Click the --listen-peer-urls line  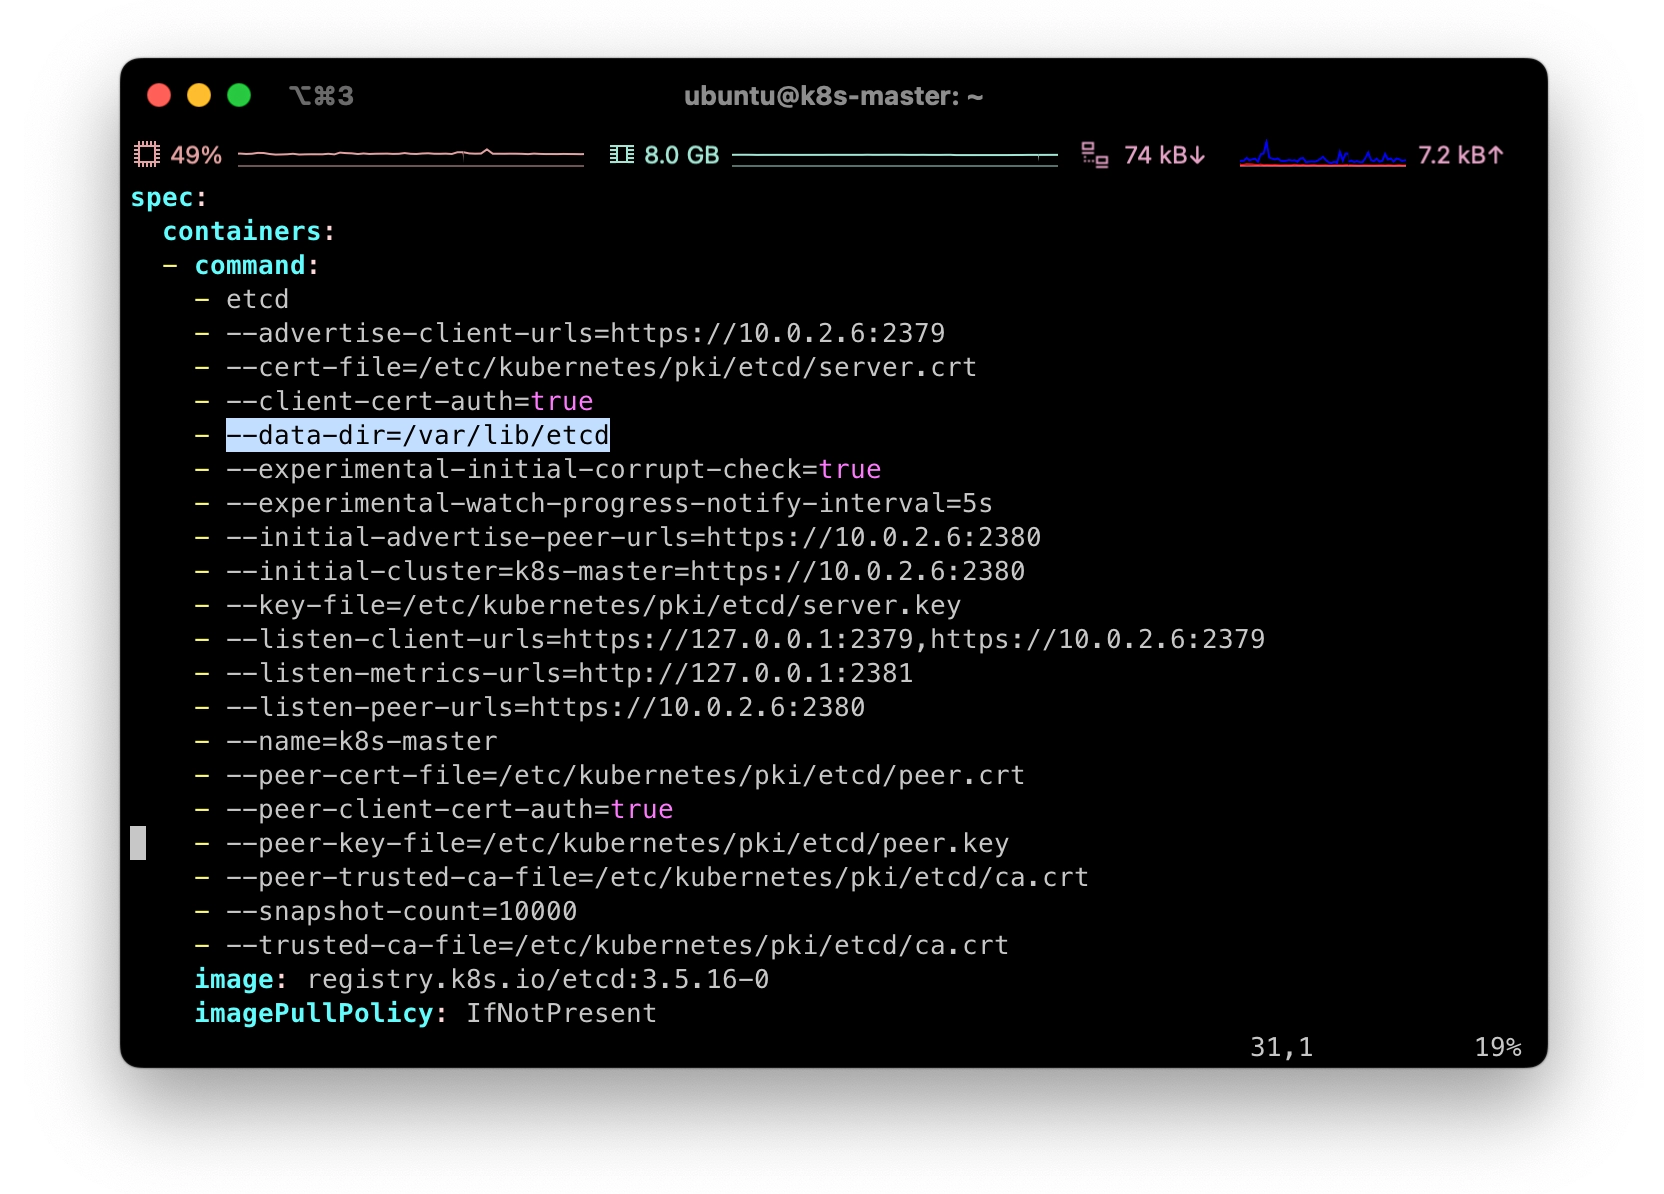(545, 707)
